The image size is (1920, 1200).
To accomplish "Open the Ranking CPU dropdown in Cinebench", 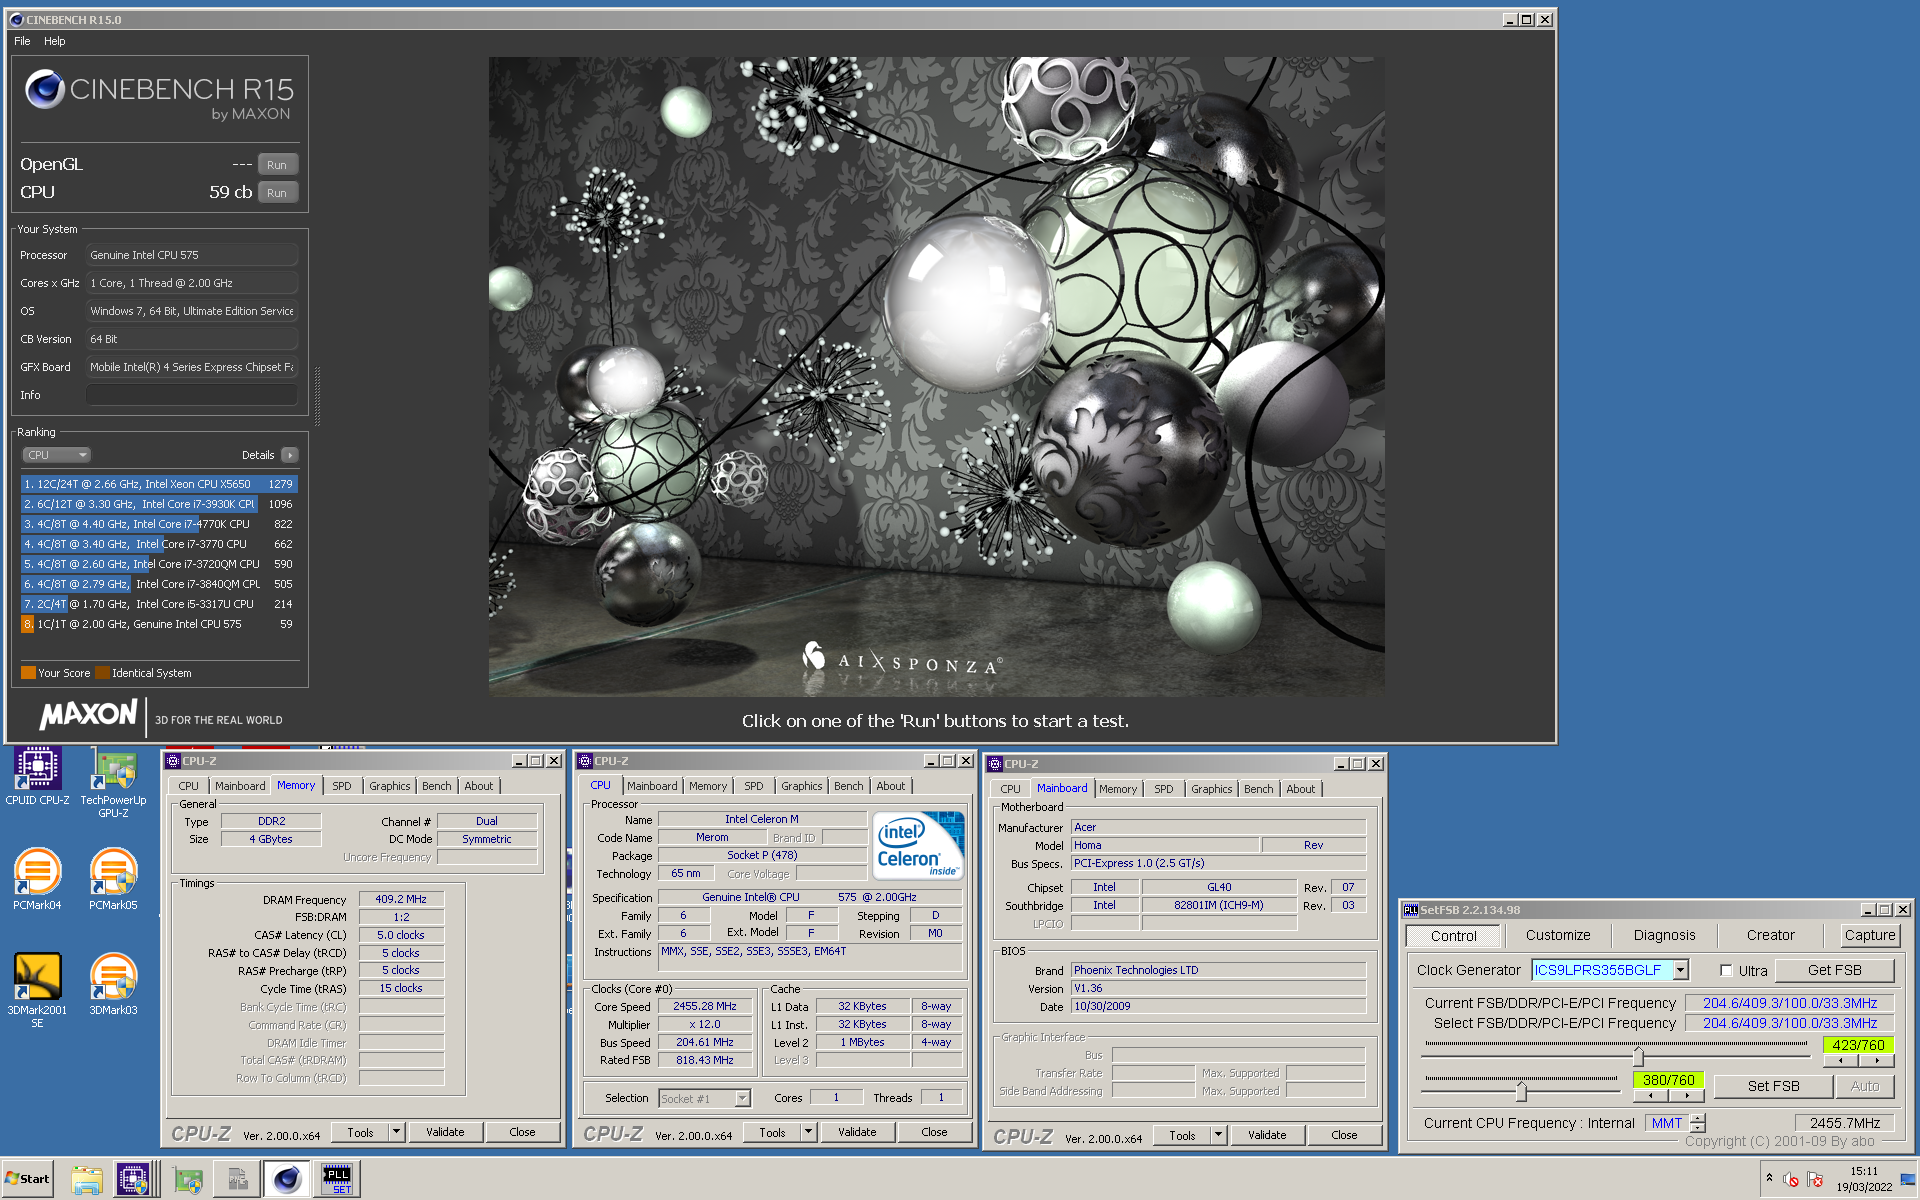I will tap(56, 455).
